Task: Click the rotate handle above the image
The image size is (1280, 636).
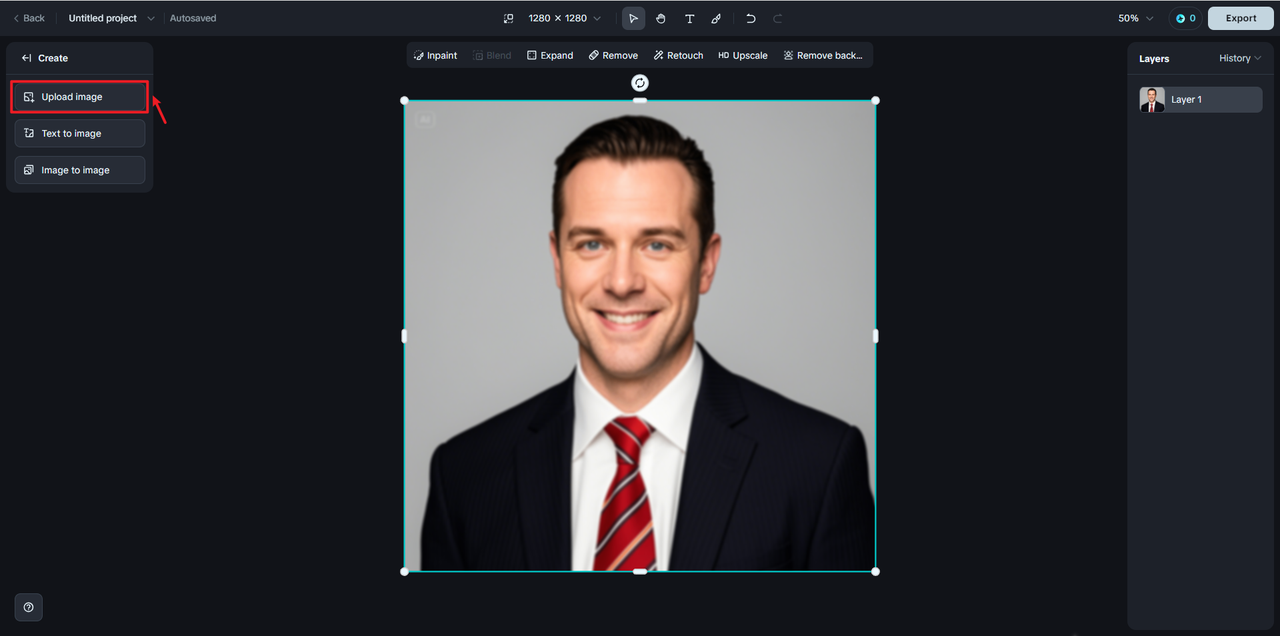Action: [640, 82]
